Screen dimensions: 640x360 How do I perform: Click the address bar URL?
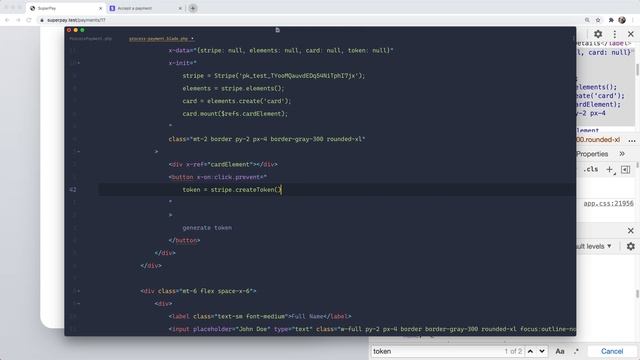[x=76, y=20]
